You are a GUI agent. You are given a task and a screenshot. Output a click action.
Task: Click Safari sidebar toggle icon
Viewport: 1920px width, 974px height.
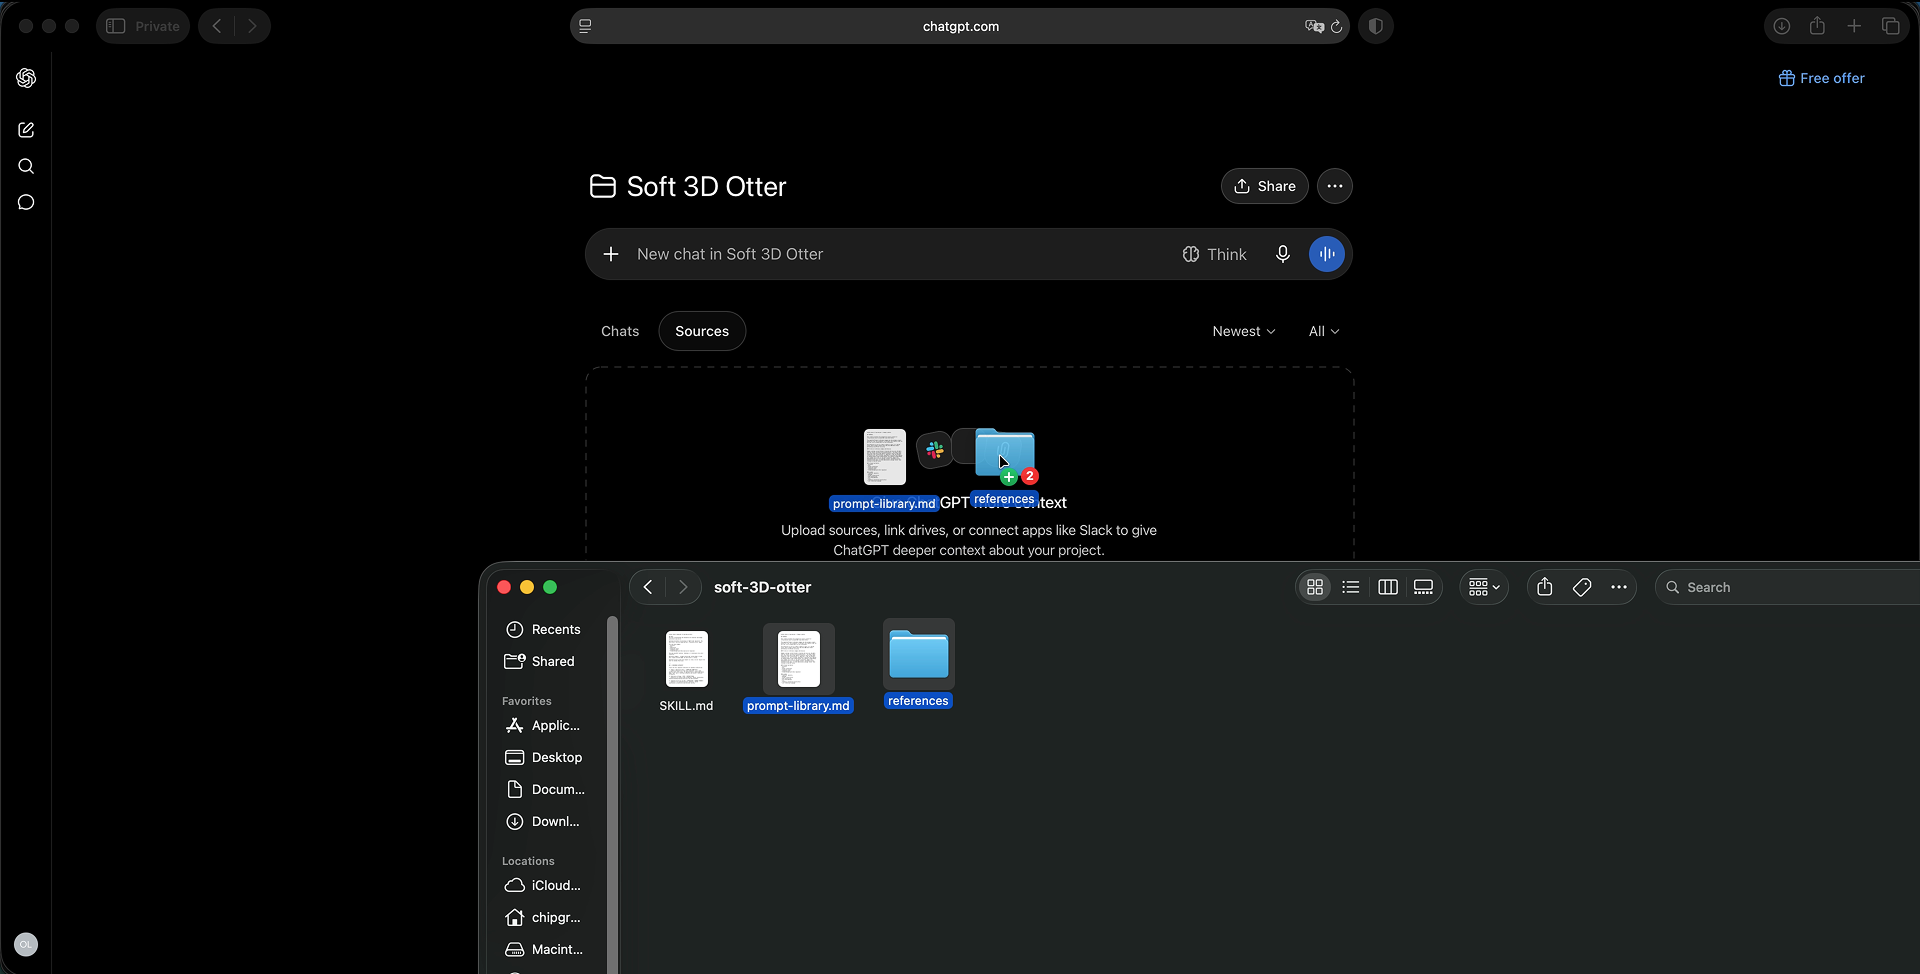pyautogui.click(x=116, y=26)
